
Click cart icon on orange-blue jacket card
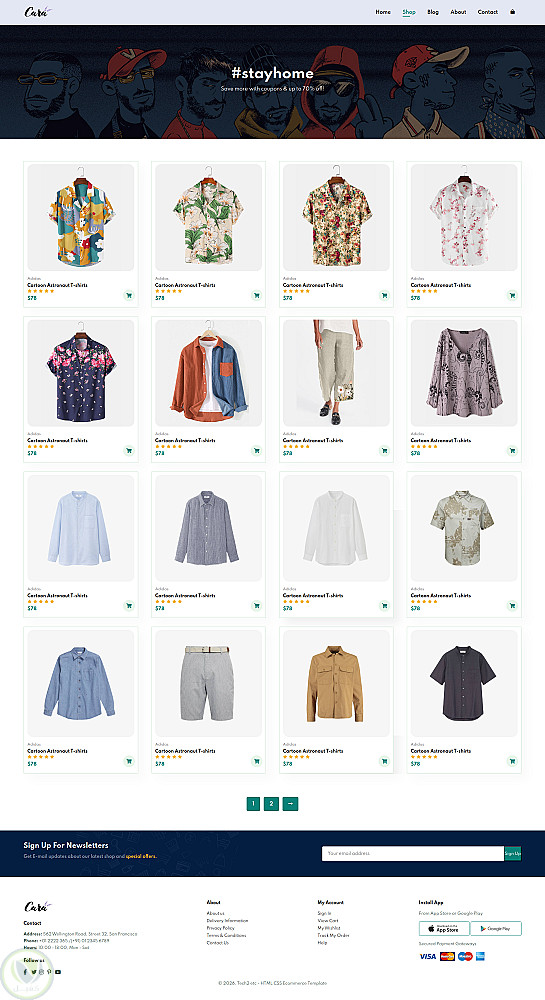[x=256, y=450]
